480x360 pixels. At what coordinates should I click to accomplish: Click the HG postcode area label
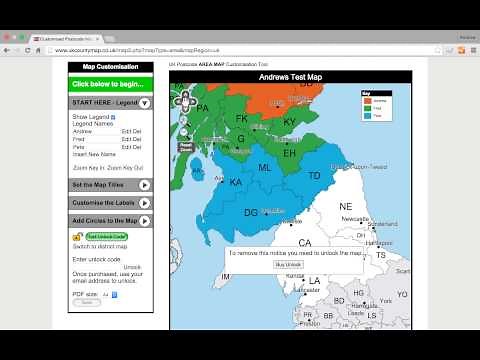358,293
